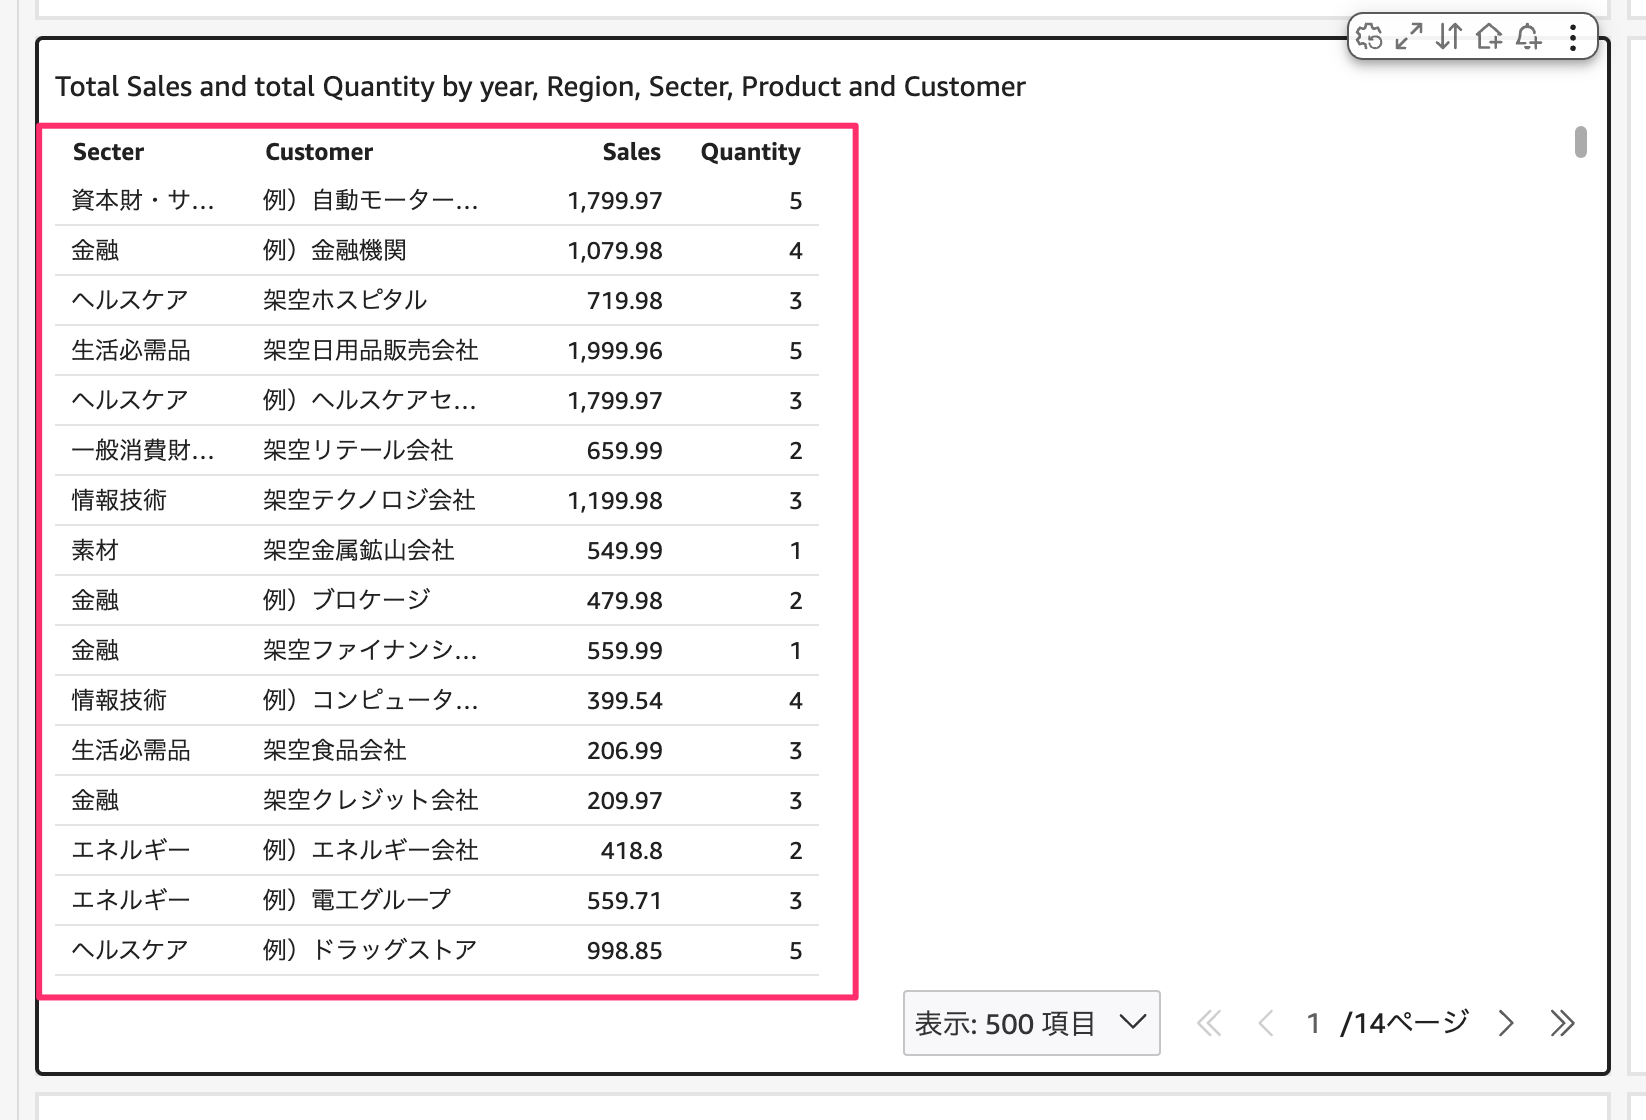
Task: Pin this visual to the home page
Action: 1489,37
